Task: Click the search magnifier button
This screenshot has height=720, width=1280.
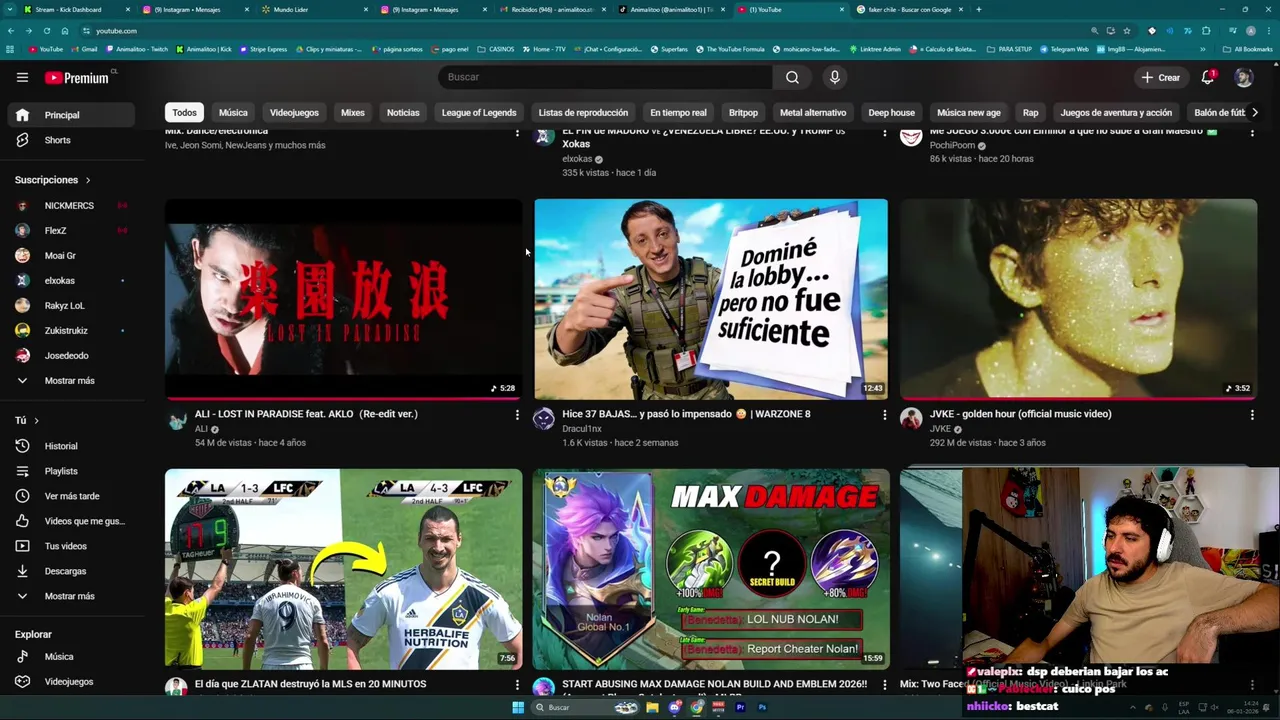Action: (x=792, y=77)
